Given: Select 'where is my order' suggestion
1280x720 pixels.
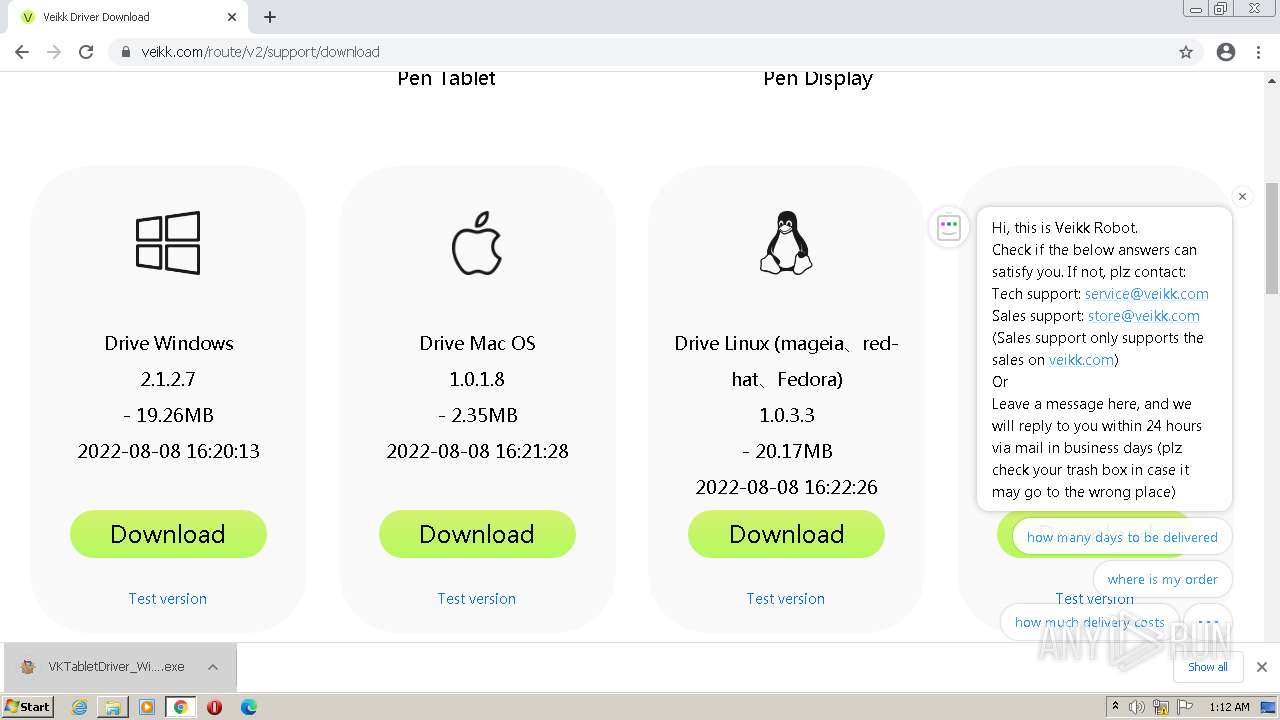Looking at the screenshot, I should 1163,579.
